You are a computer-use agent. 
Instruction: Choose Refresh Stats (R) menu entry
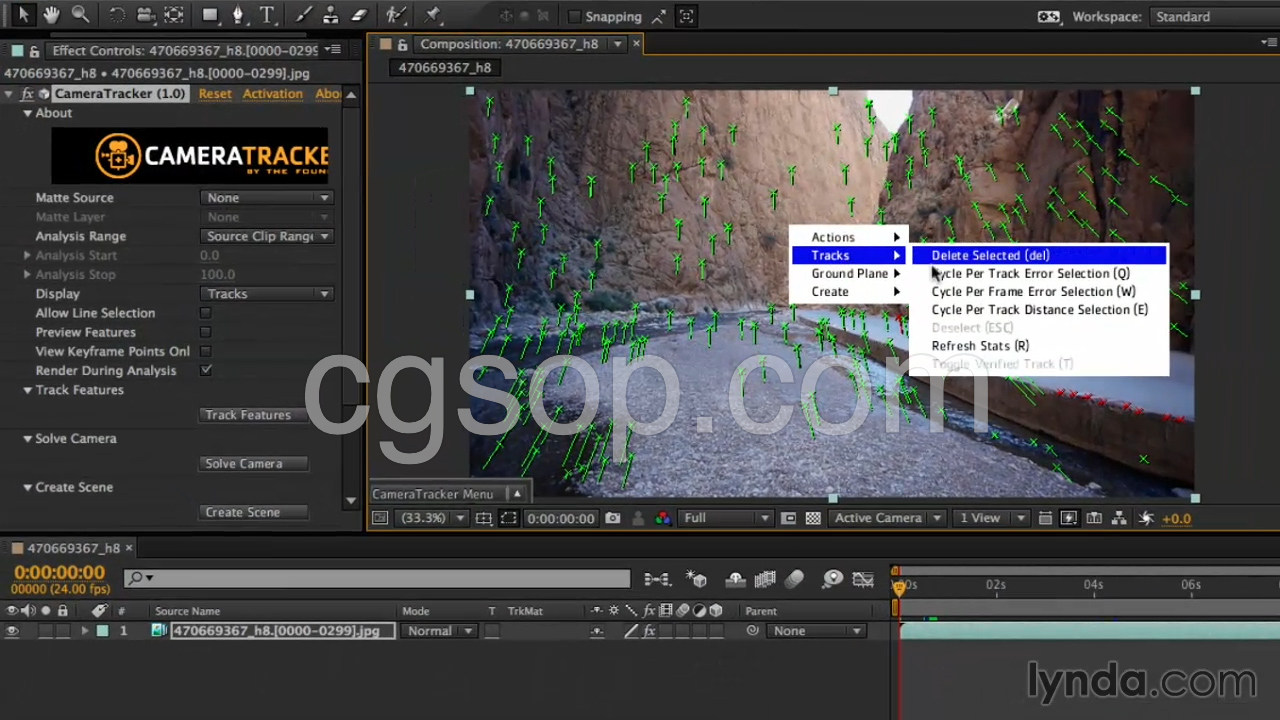[1039, 345]
